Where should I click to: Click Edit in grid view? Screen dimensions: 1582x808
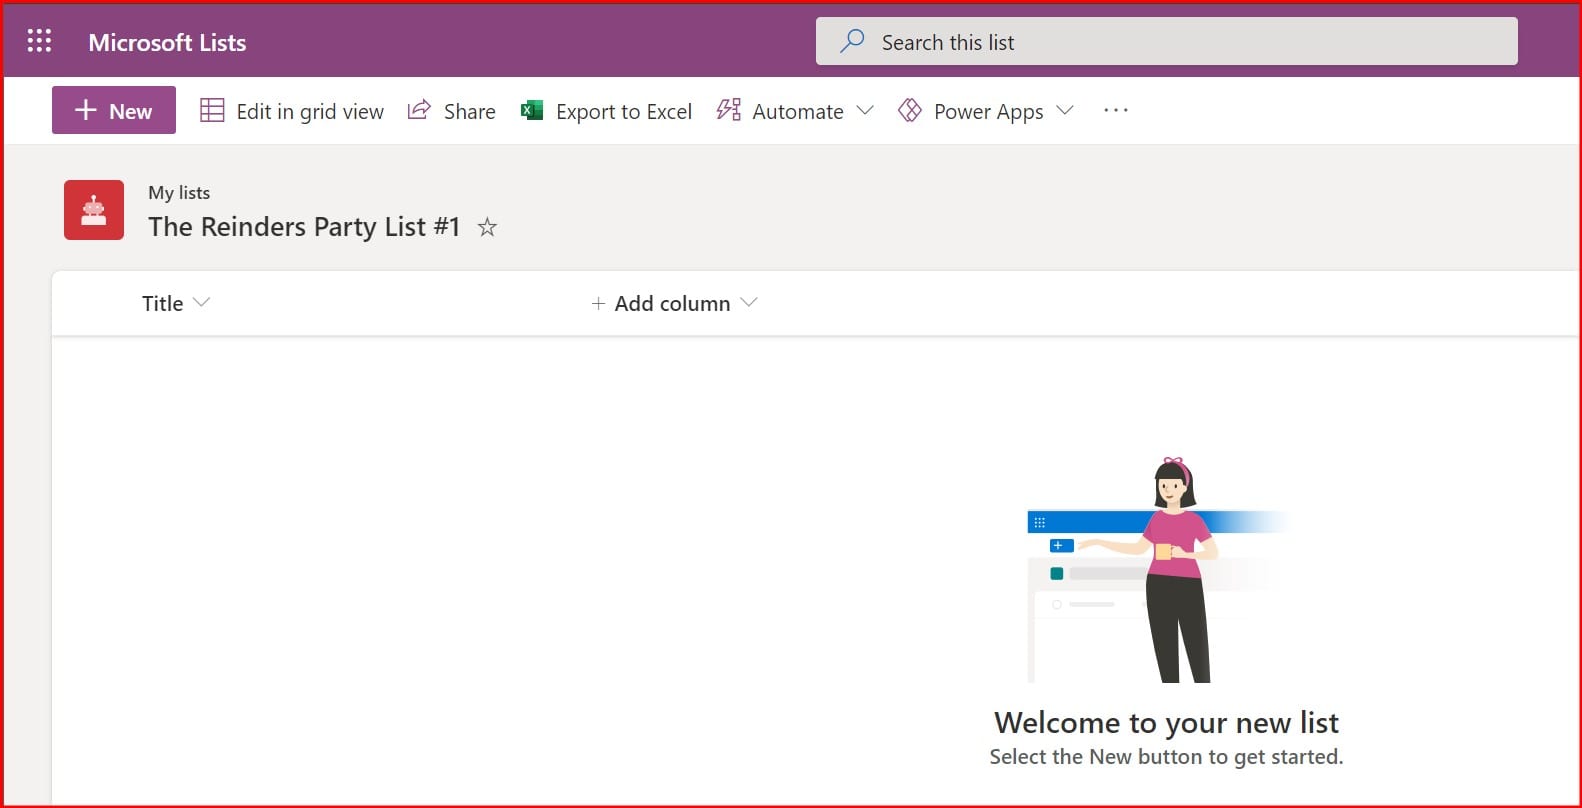(292, 111)
